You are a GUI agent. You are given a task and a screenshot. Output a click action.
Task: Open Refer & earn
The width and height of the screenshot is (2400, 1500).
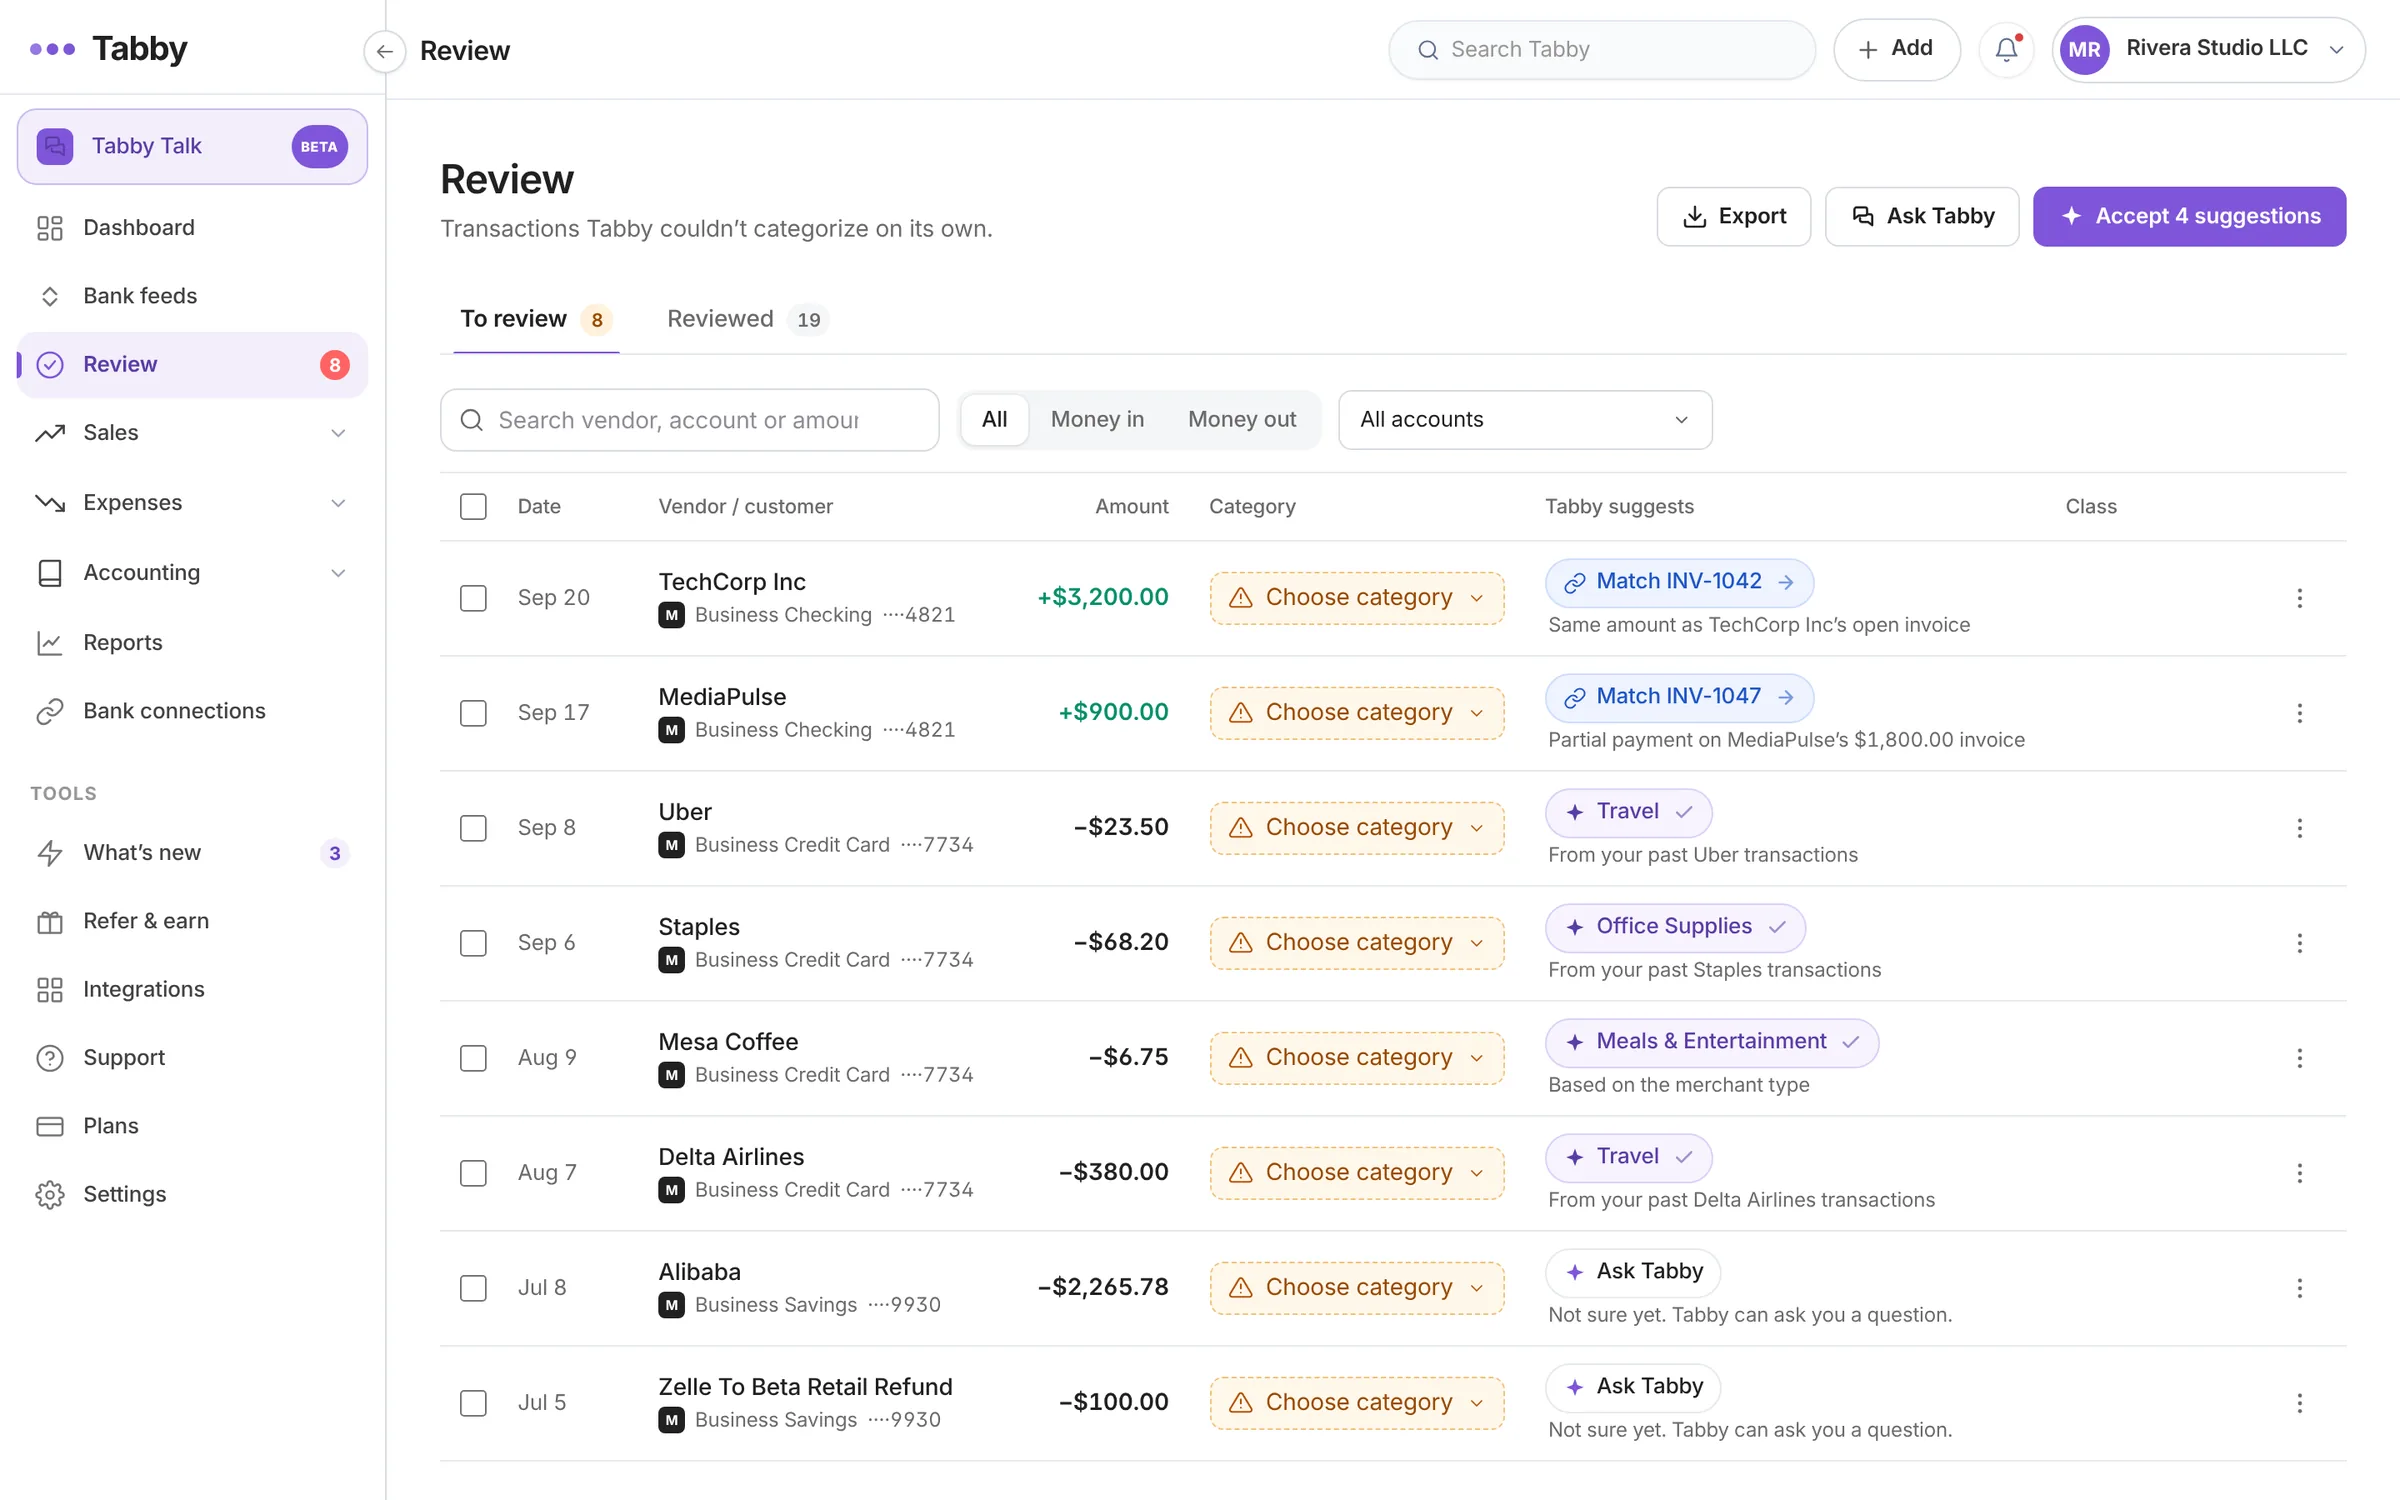point(192,921)
